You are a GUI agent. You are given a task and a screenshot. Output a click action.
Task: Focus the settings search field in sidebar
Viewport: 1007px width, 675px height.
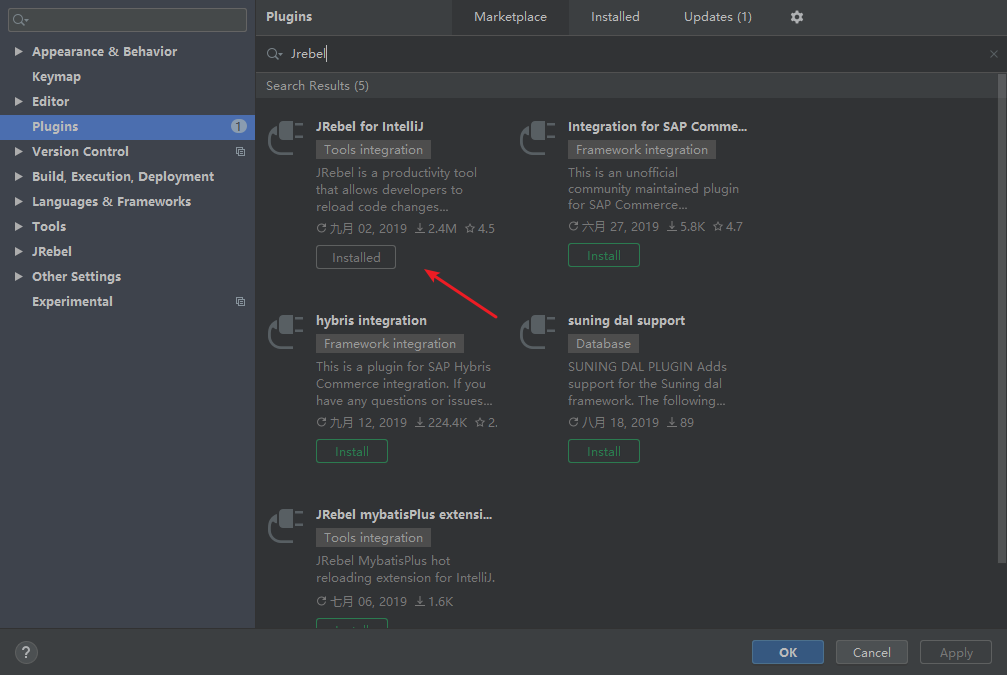click(x=127, y=20)
